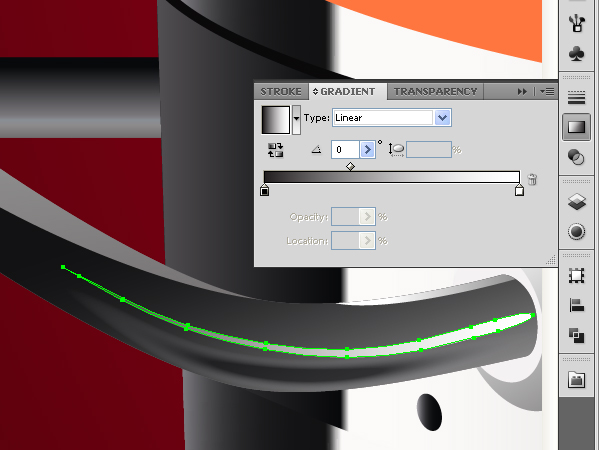Open the Opacity dropdown arrow

point(367,217)
